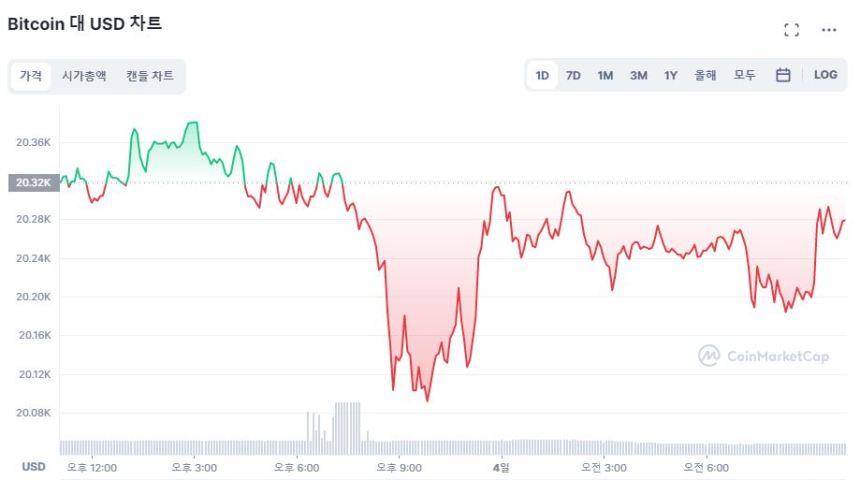
Task: Switch to the 가격 tab
Action: [x=31, y=76]
